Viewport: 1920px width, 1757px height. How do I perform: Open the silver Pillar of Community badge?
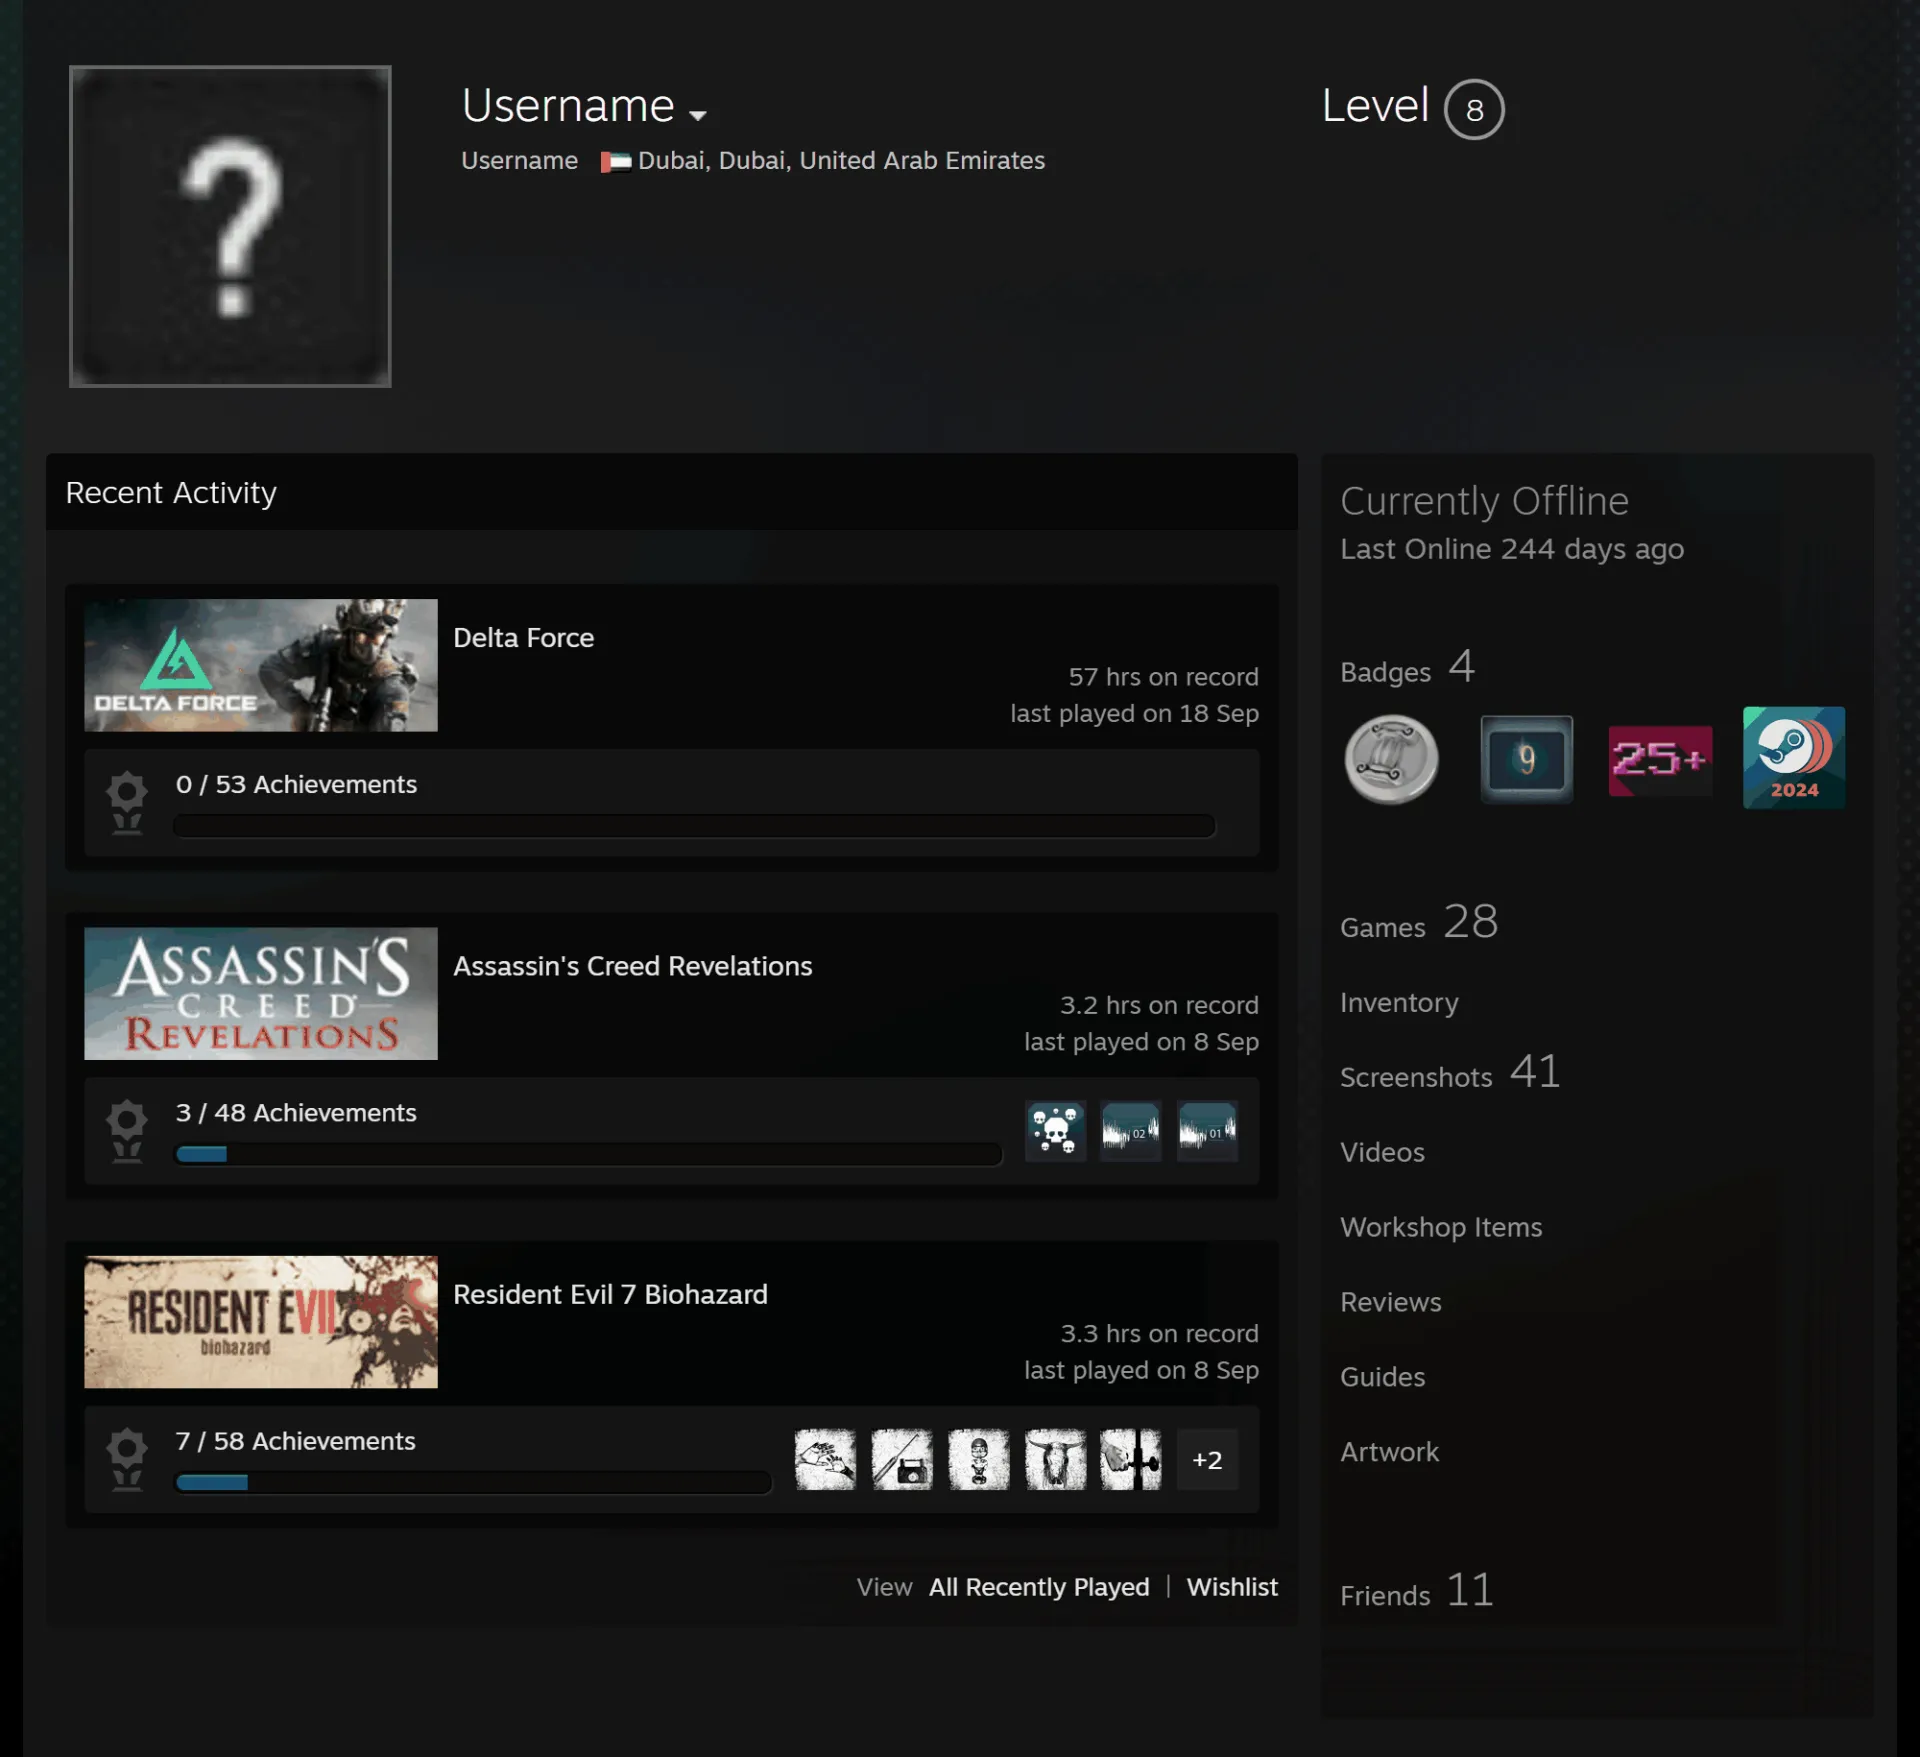[1392, 758]
